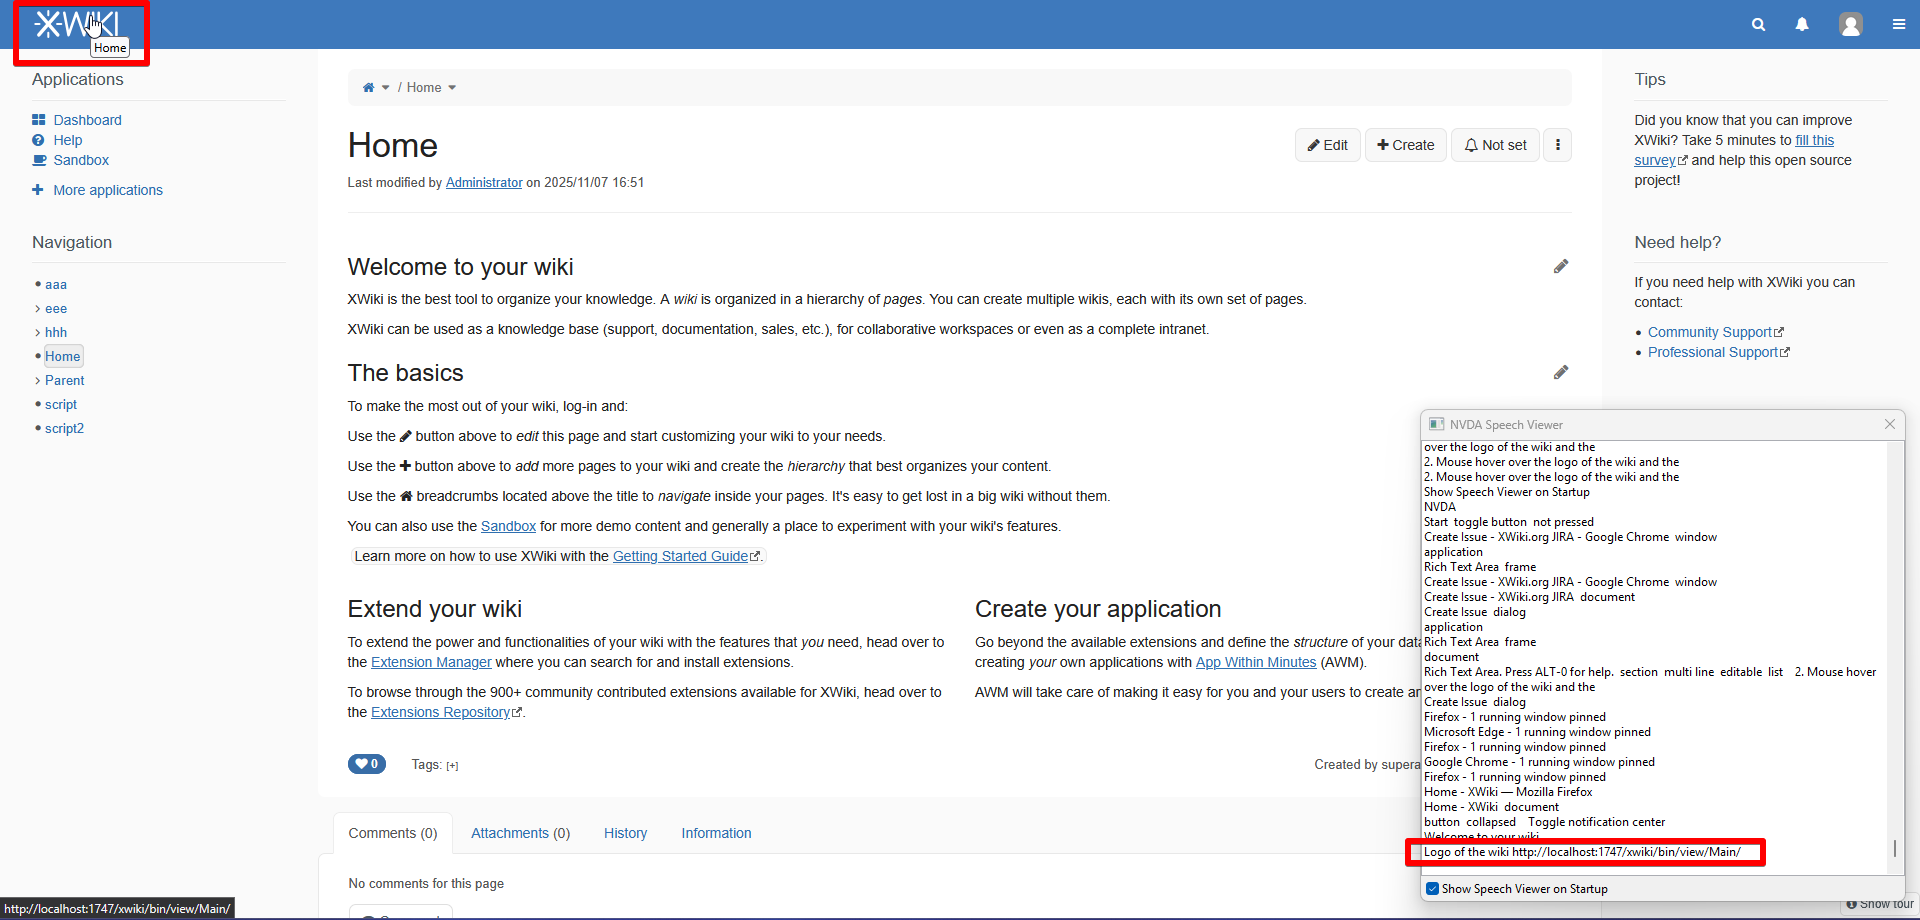Open the more actions vertical dots menu
This screenshot has height=920, width=1920.
(1557, 145)
